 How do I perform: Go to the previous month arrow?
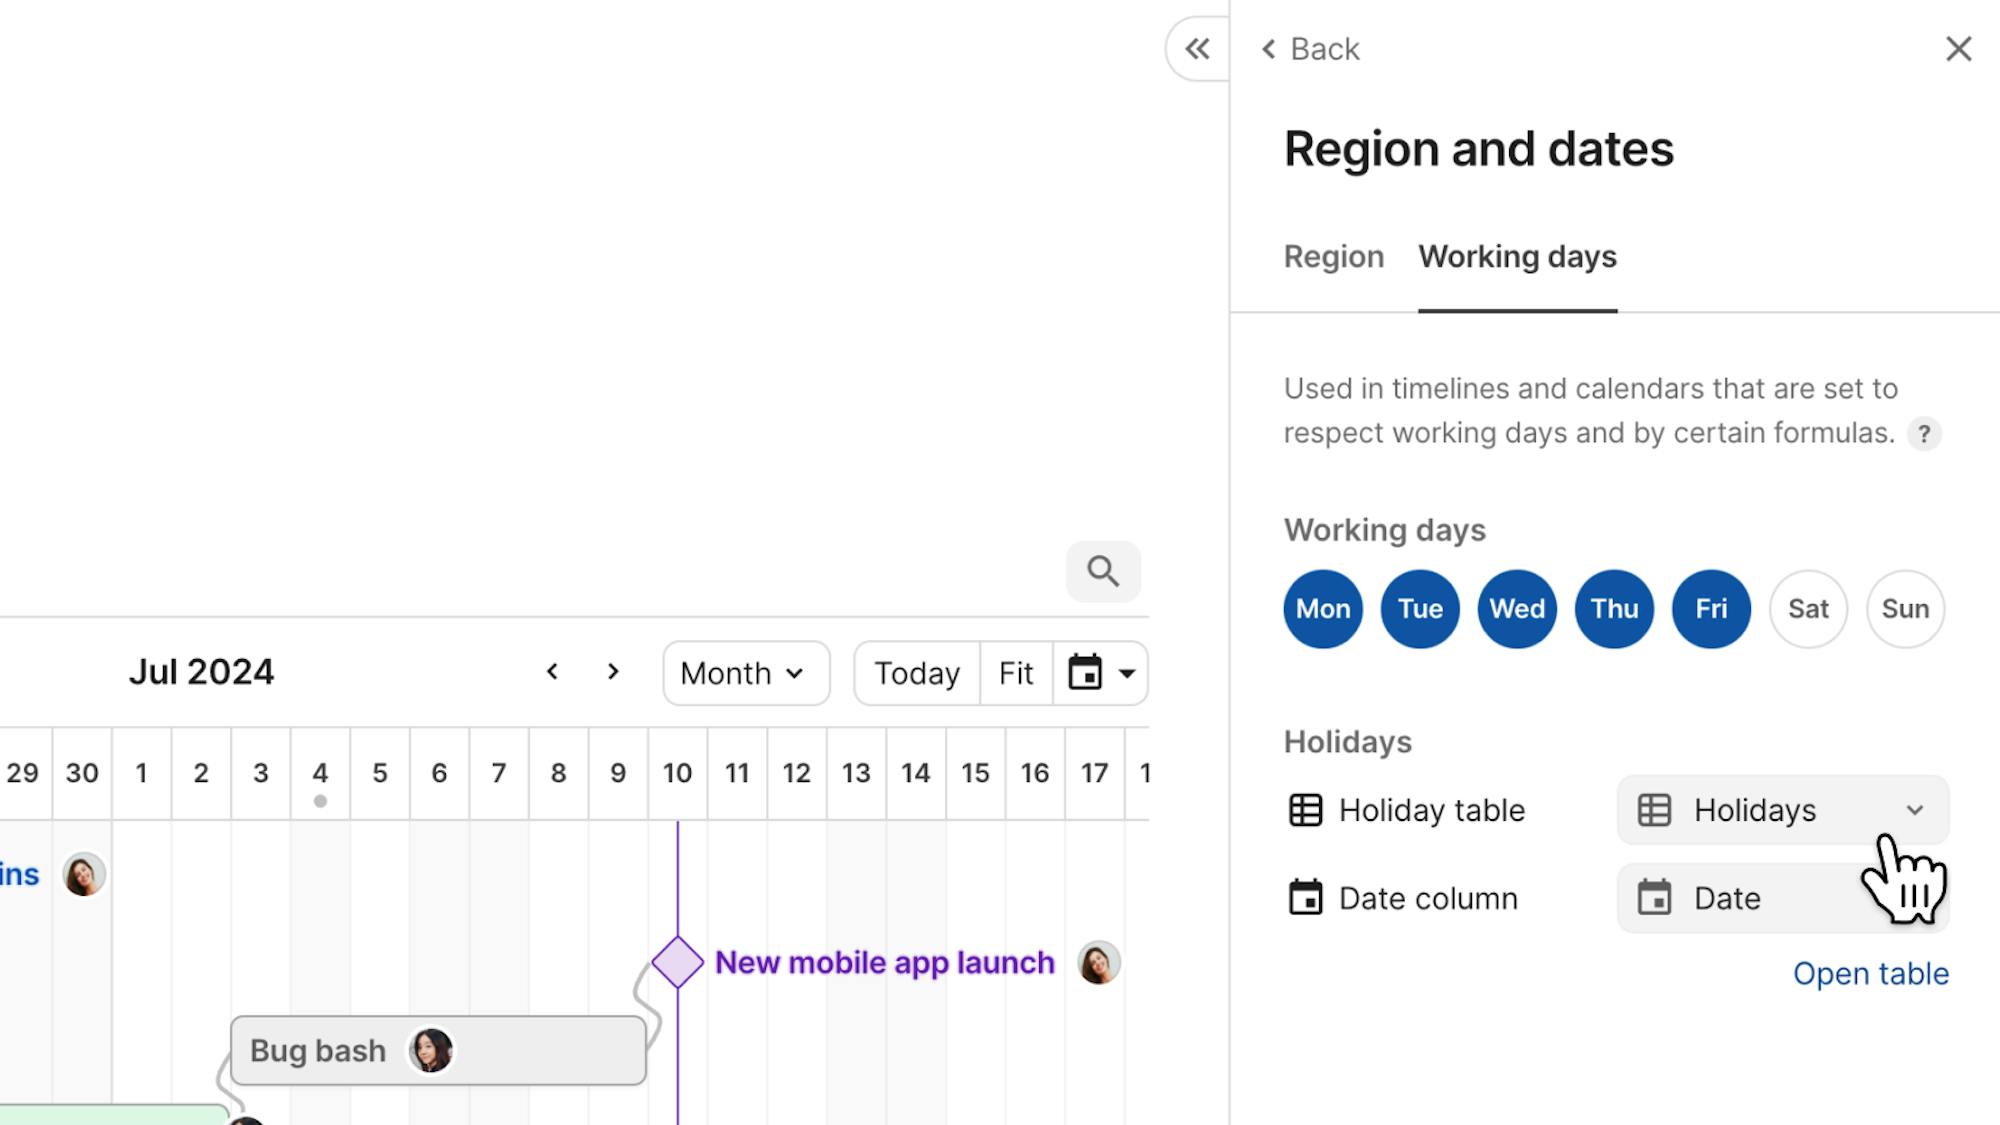pos(552,672)
